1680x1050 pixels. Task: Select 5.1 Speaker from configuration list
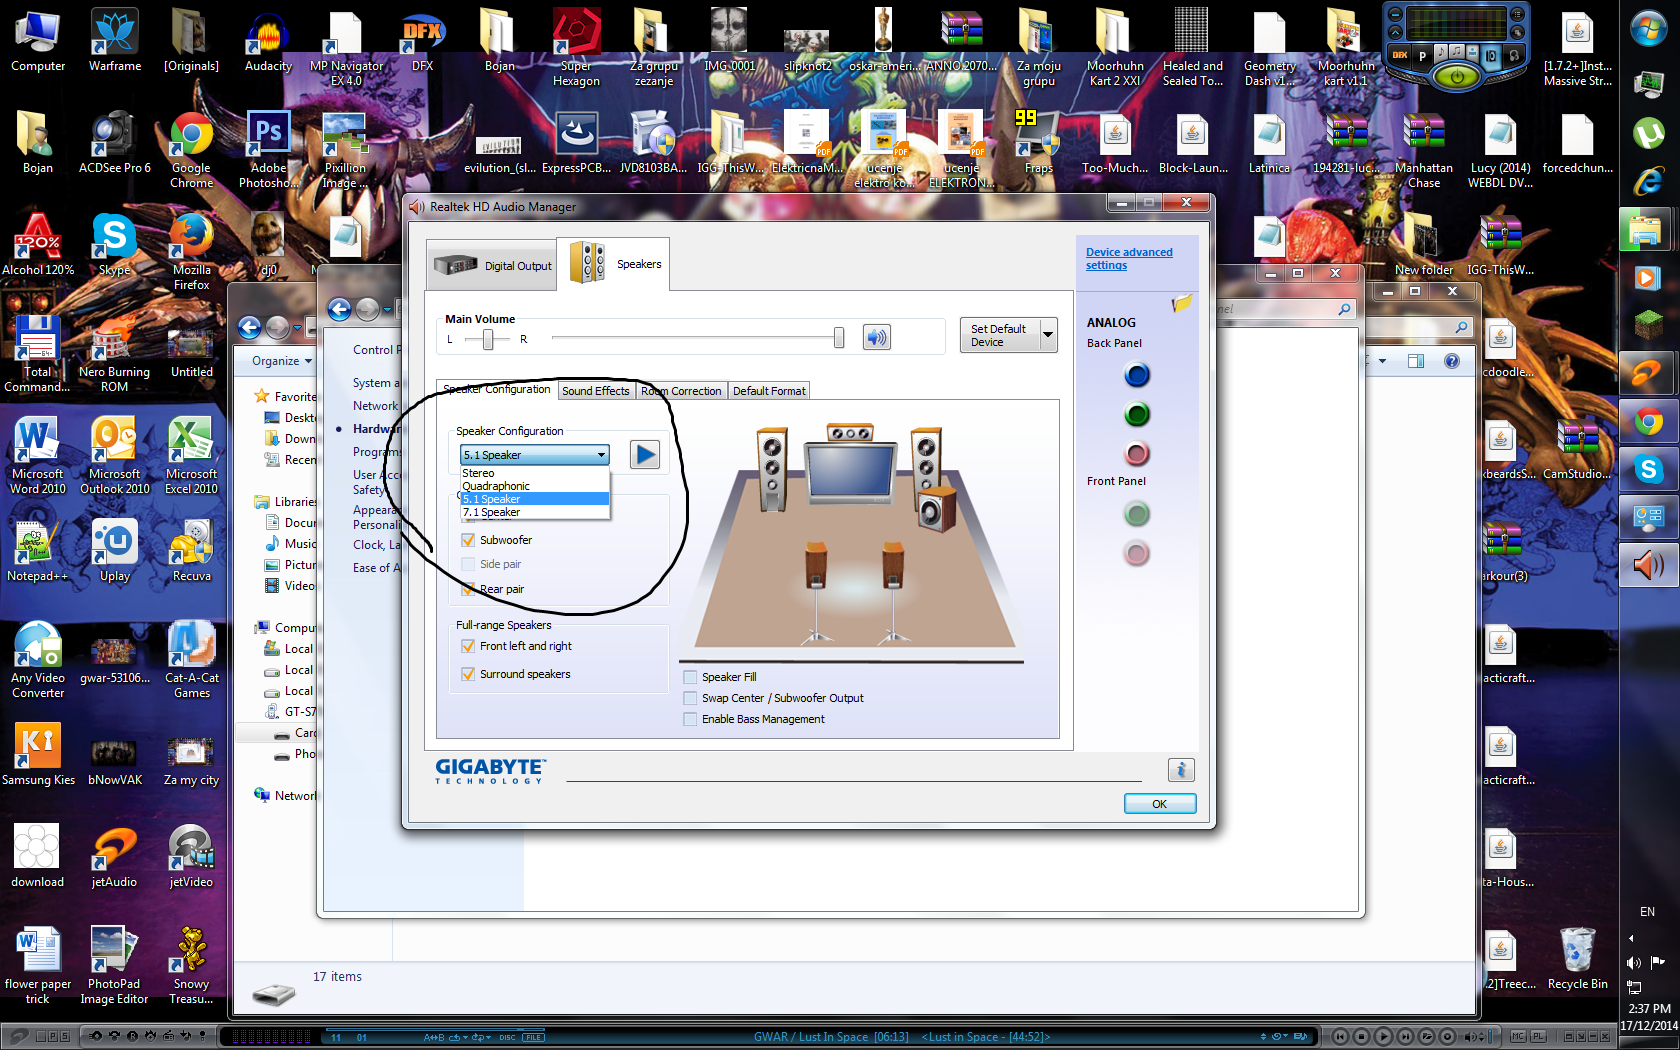coord(535,499)
